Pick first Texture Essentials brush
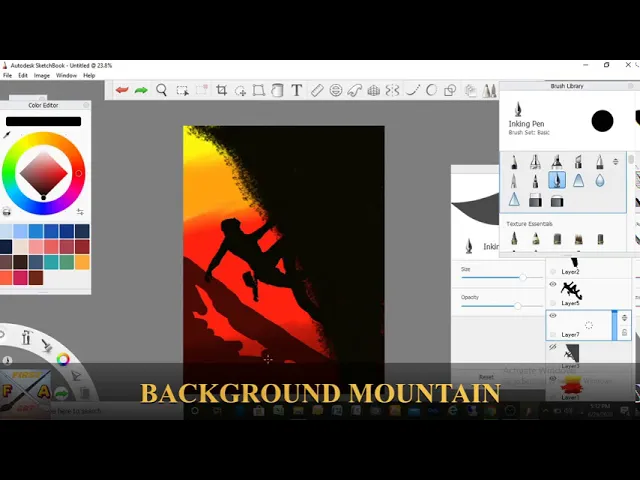640x480 pixels. point(514,238)
